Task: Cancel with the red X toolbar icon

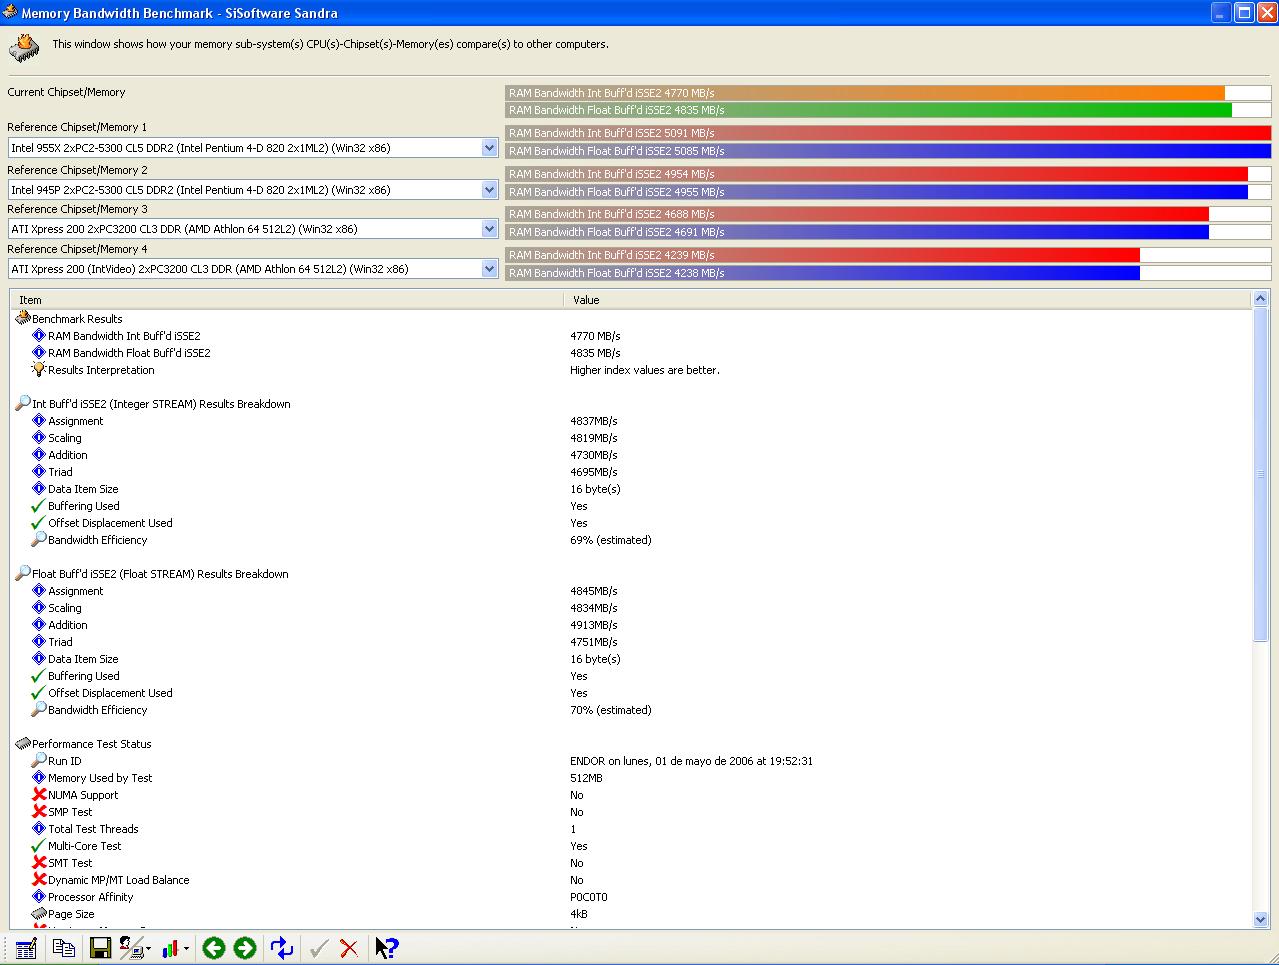Action: 349,948
